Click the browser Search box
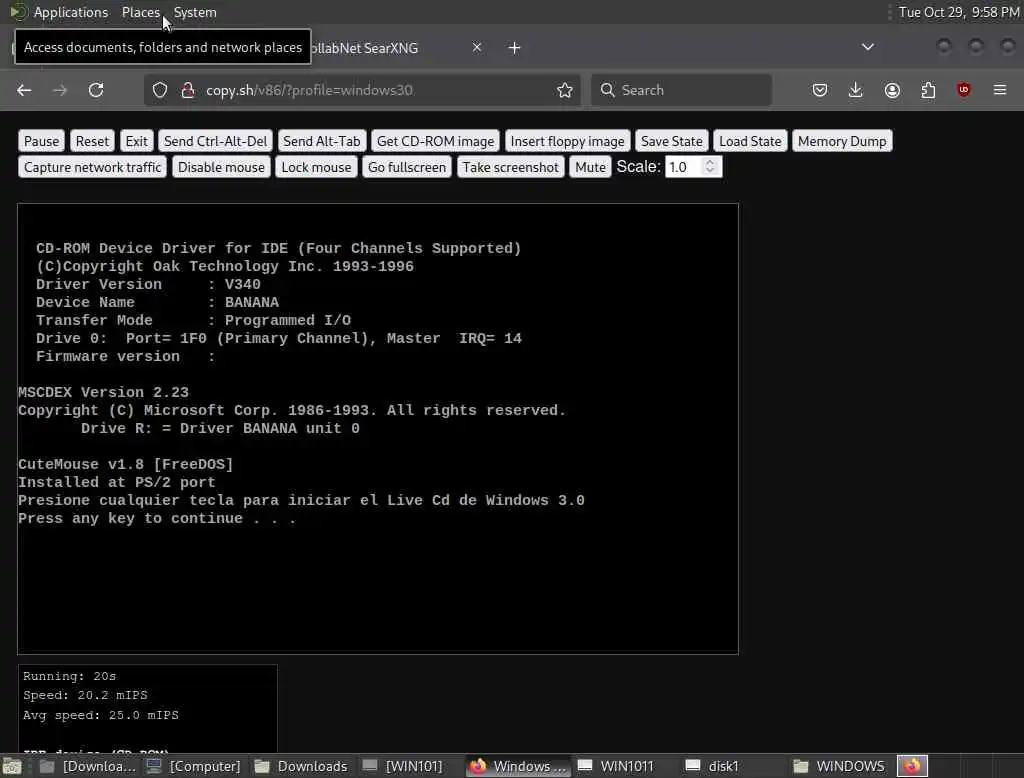This screenshot has width=1024, height=778. click(681, 90)
